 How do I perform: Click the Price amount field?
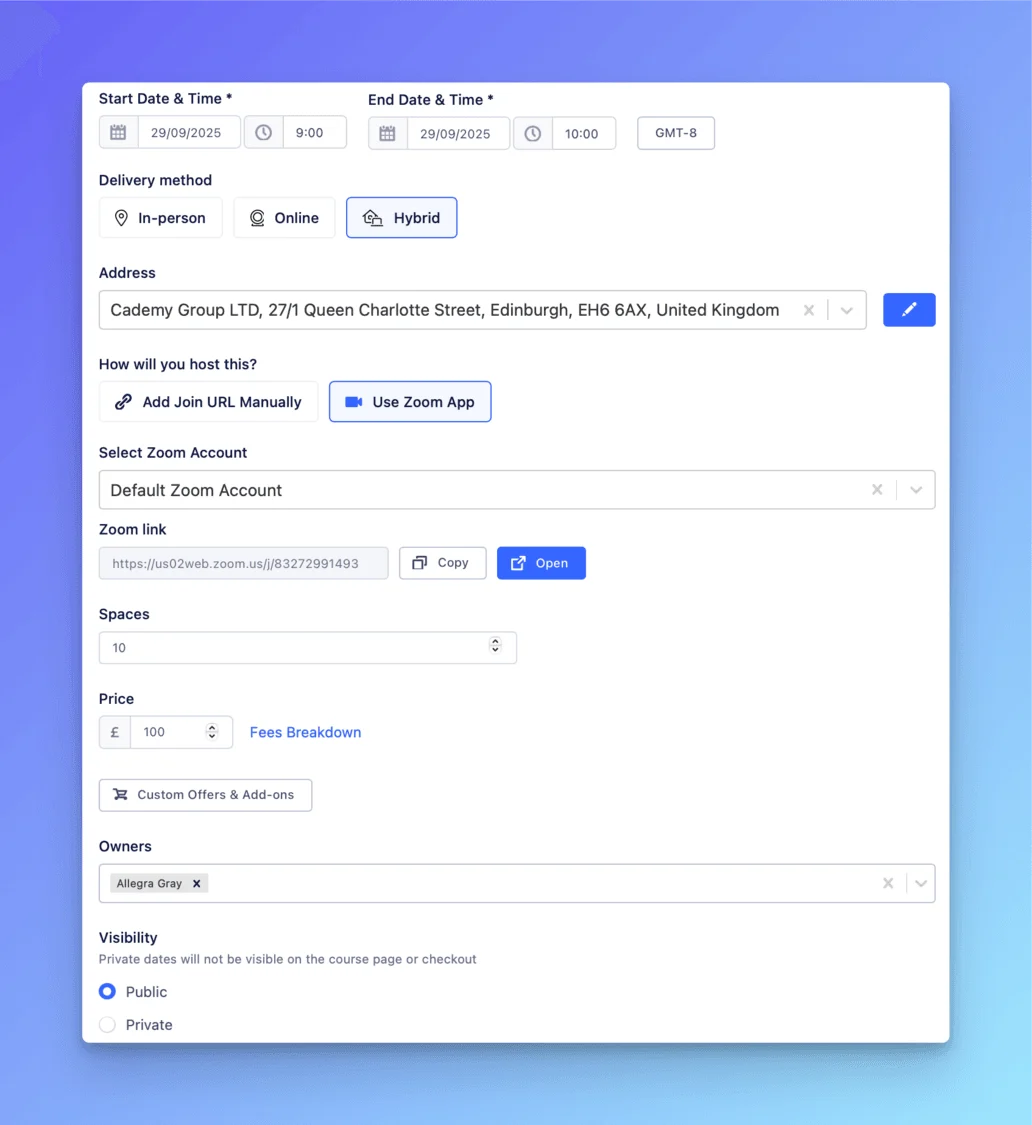pyautogui.click(x=181, y=733)
